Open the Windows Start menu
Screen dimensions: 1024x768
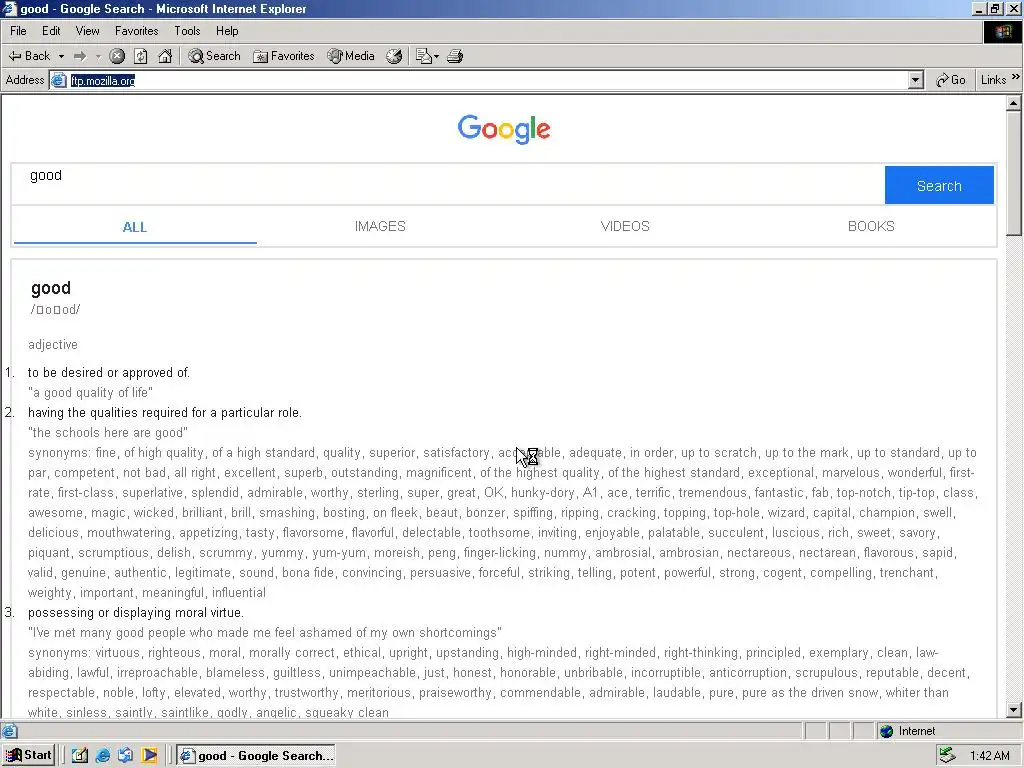pos(29,756)
